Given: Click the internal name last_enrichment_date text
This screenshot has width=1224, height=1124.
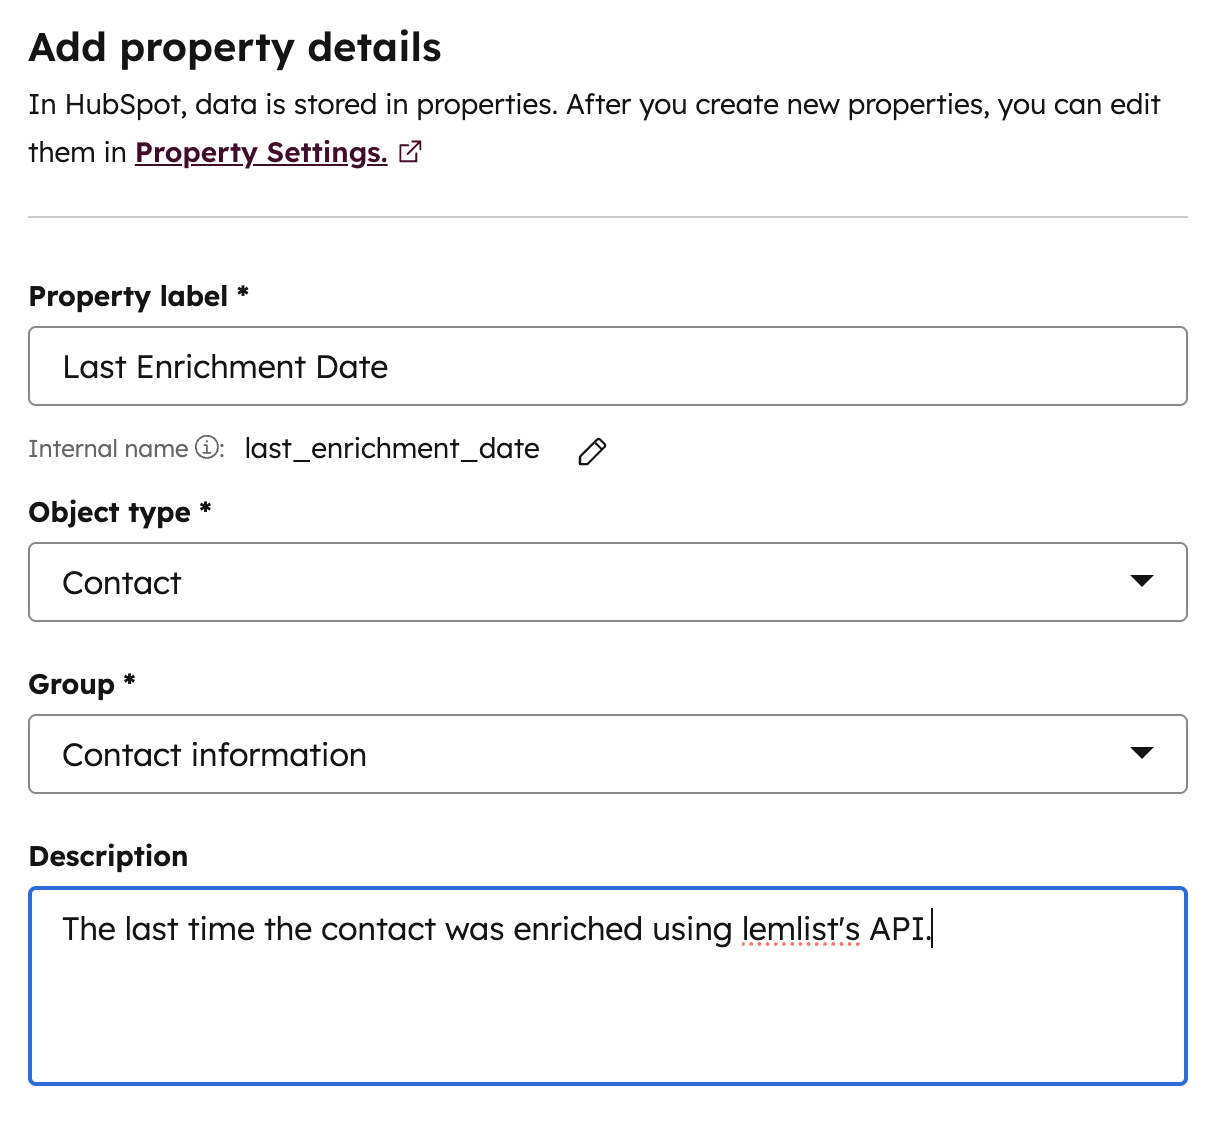Looking at the screenshot, I should click(391, 448).
